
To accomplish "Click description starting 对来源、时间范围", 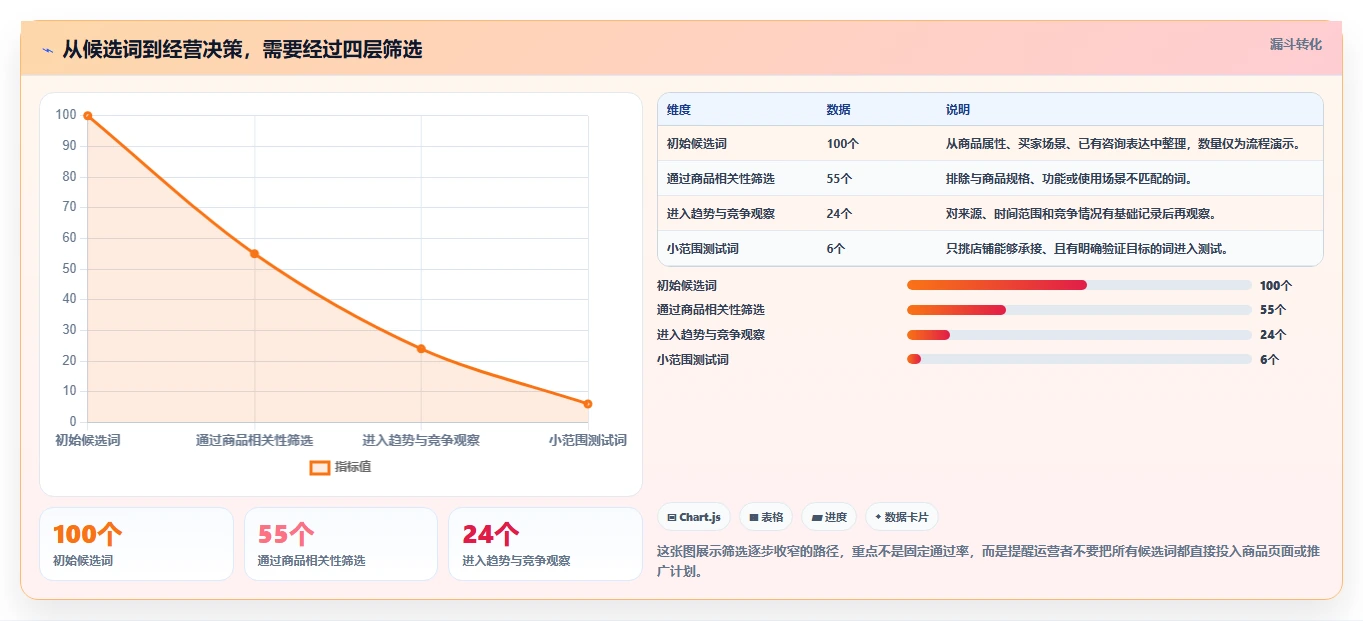I will click(1081, 214).
